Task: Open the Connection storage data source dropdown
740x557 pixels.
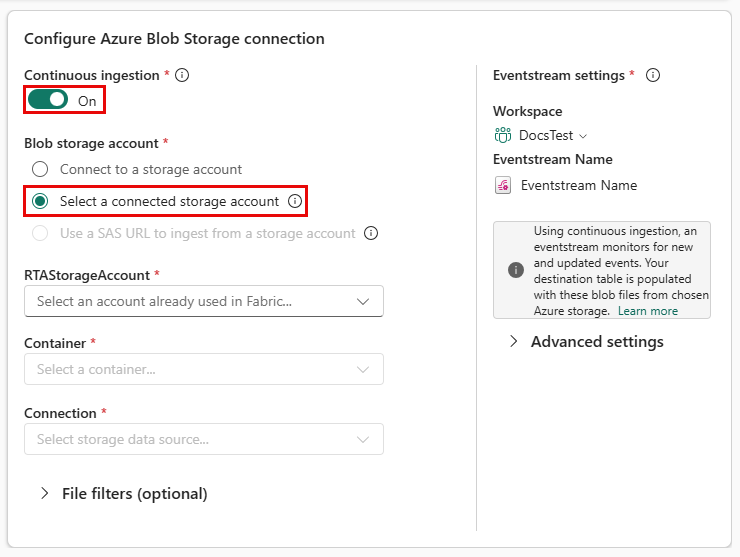Action: tap(204, 439)
